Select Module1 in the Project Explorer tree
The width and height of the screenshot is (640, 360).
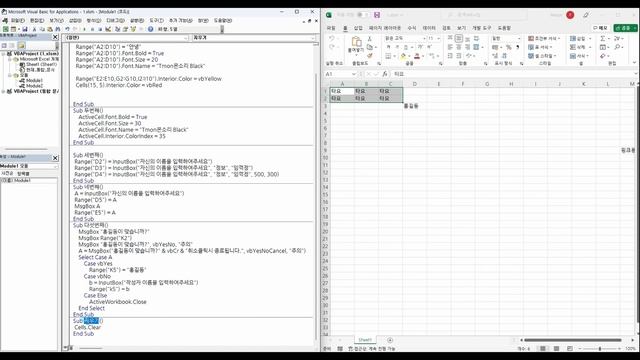tap(34, 80)
